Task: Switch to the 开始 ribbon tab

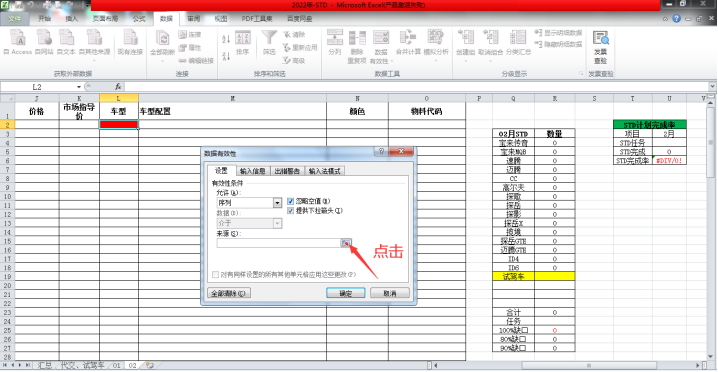Action: pyautogui.click(x=44, y=19)
